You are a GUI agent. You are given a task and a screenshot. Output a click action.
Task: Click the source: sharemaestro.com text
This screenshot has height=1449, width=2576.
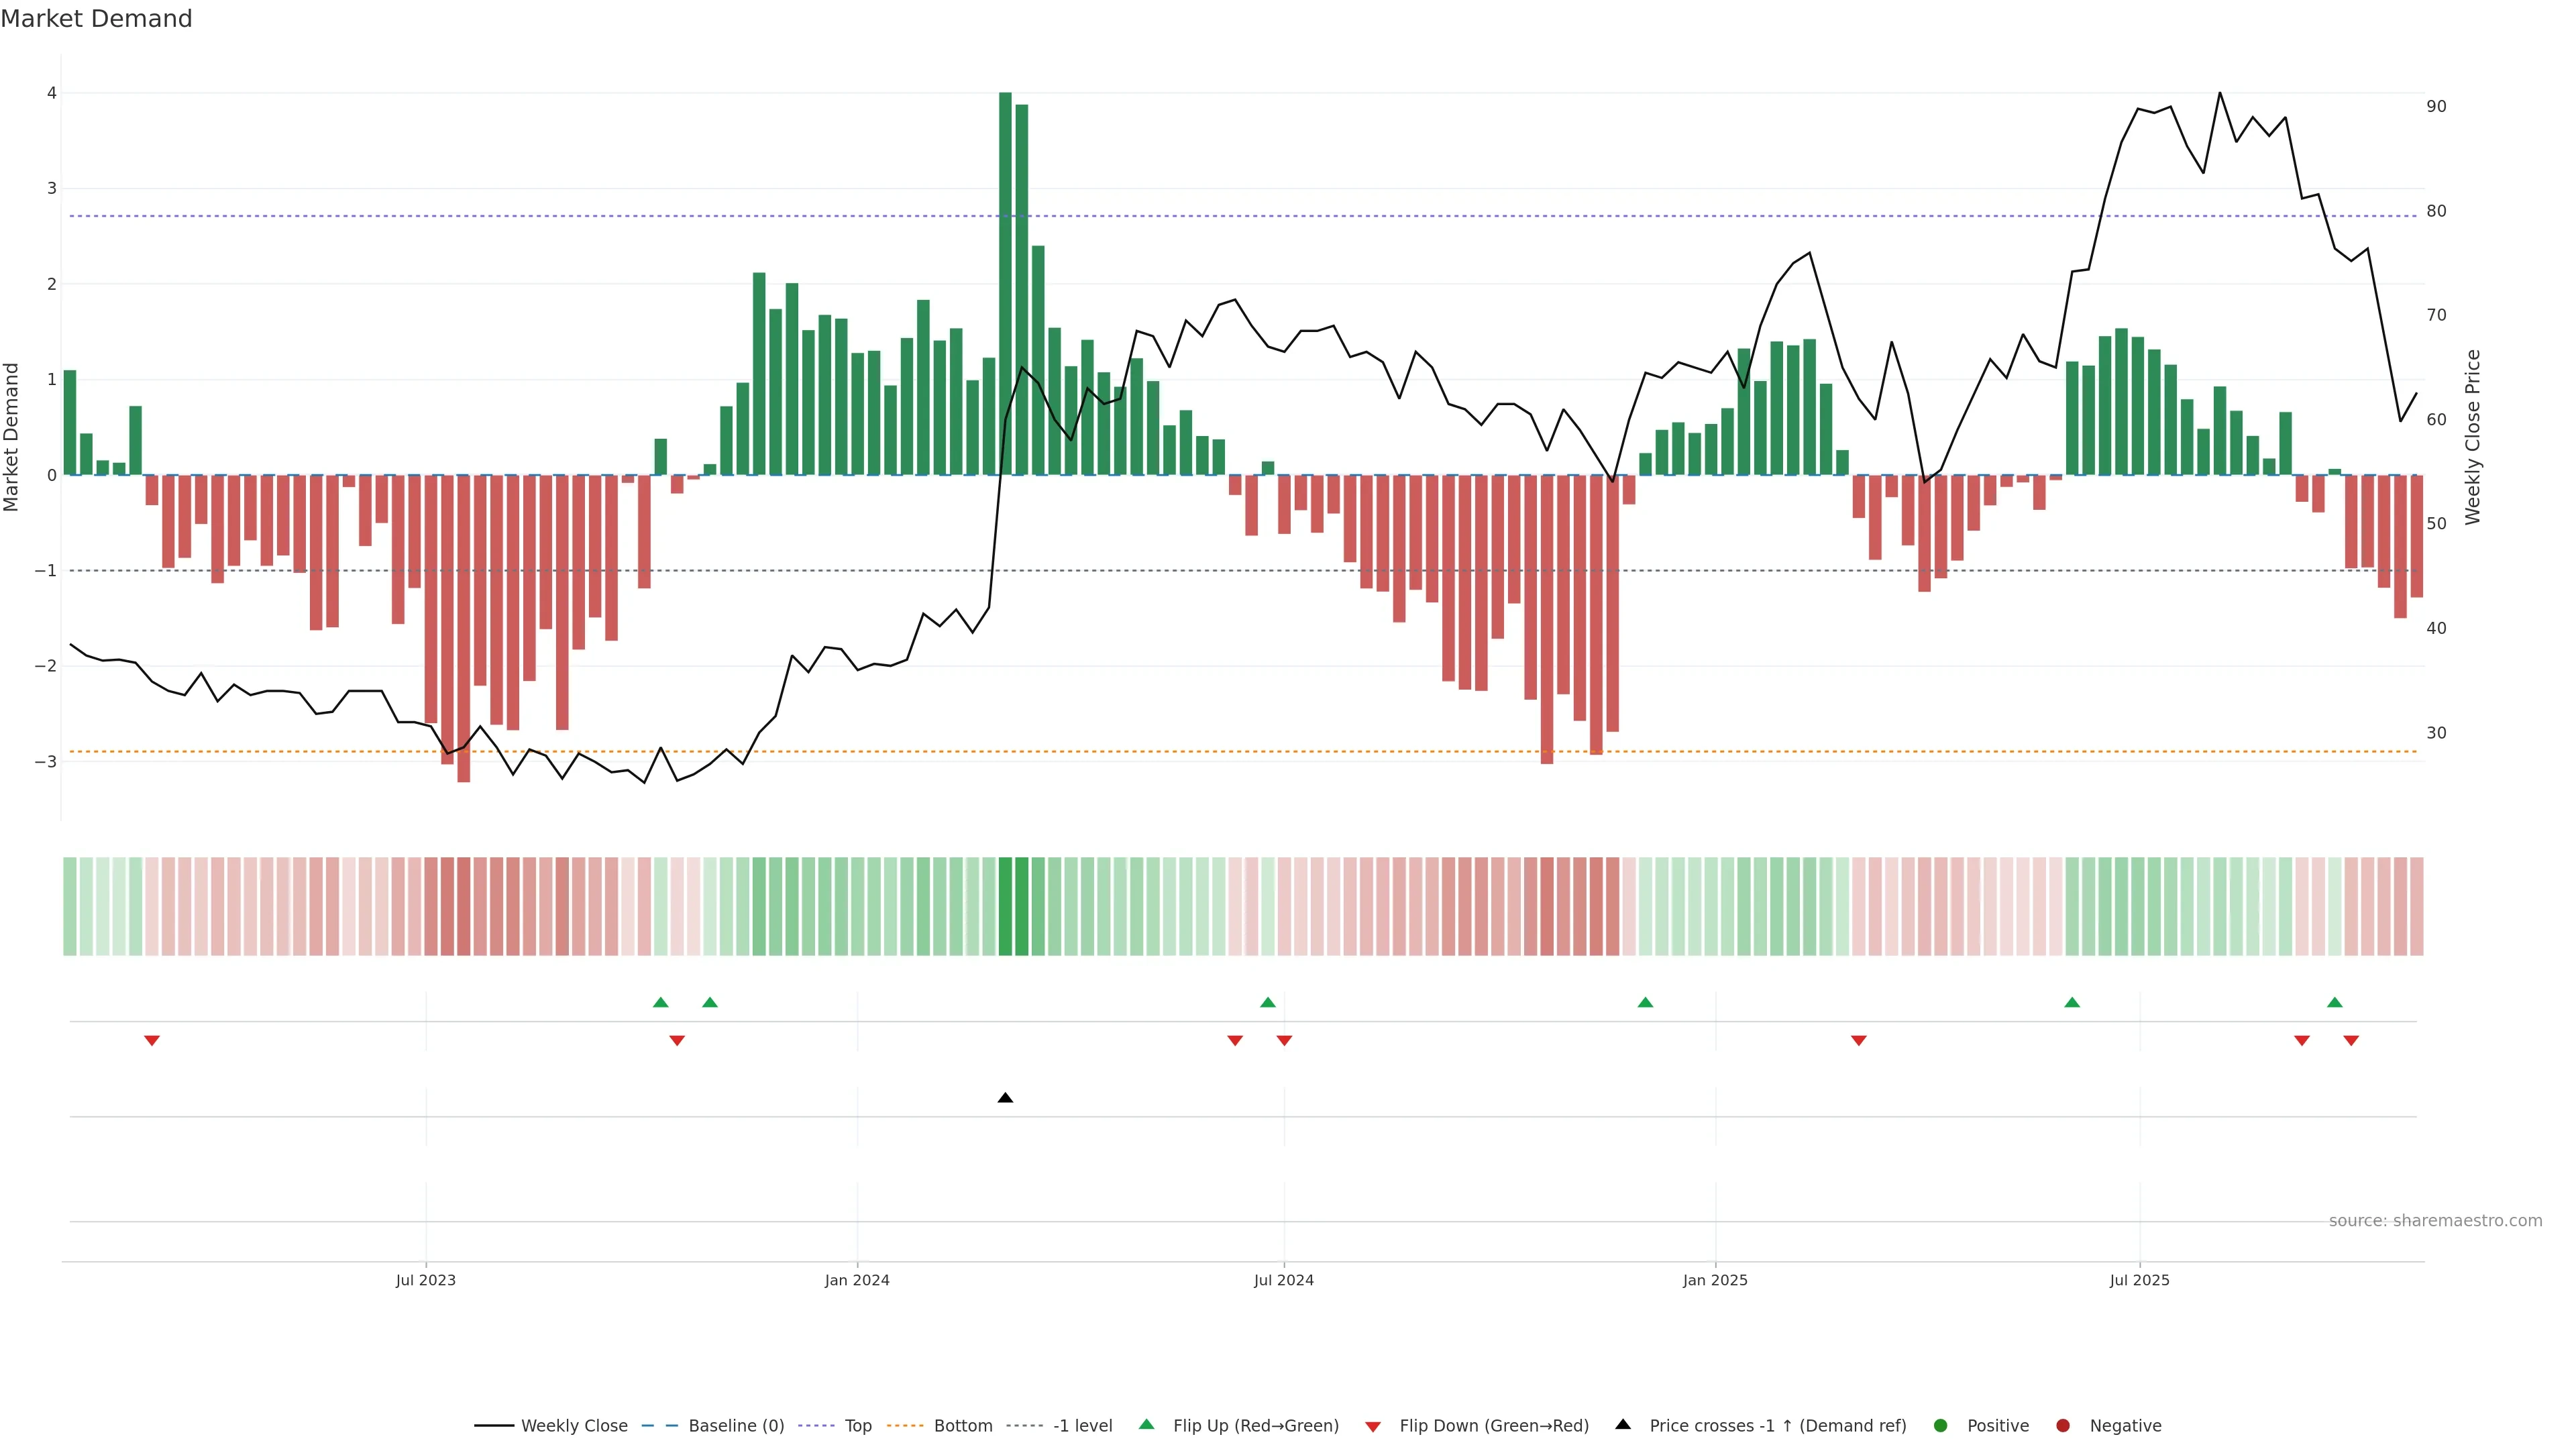pyautogui.click(x=2435, y=1221)
